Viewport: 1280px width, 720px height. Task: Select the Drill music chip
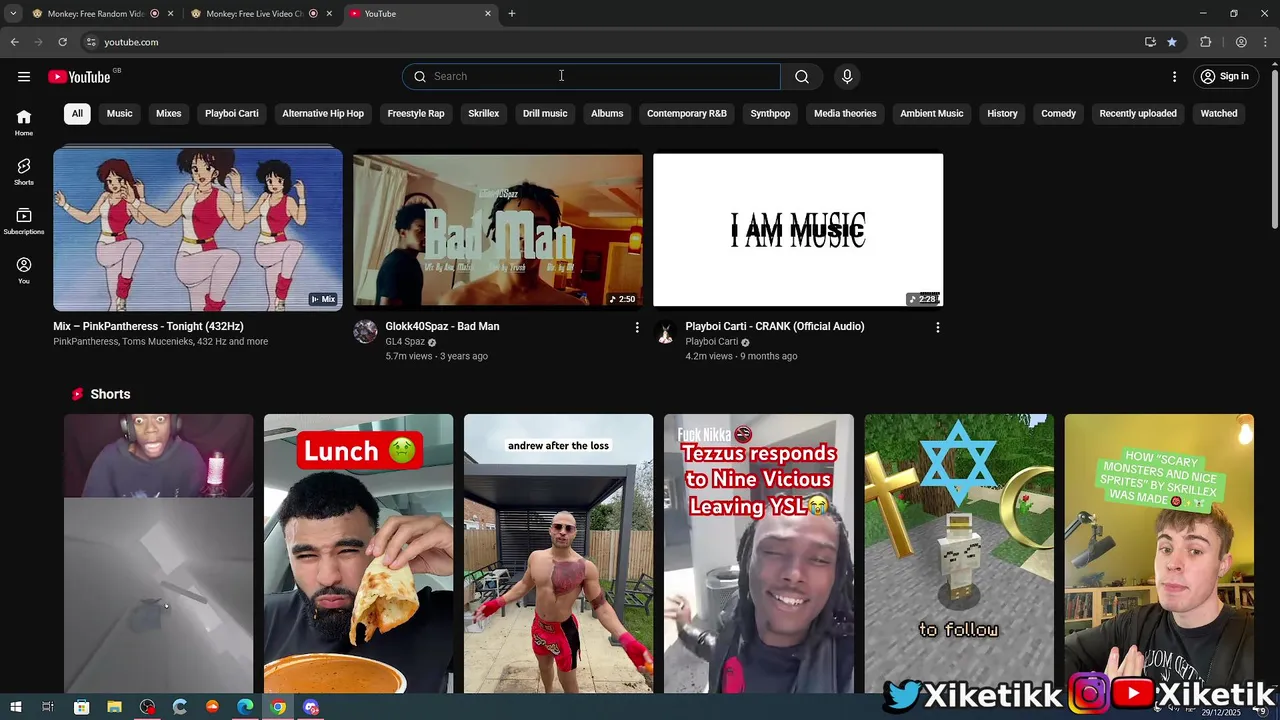pyautogui.click(x=545, y=114)
